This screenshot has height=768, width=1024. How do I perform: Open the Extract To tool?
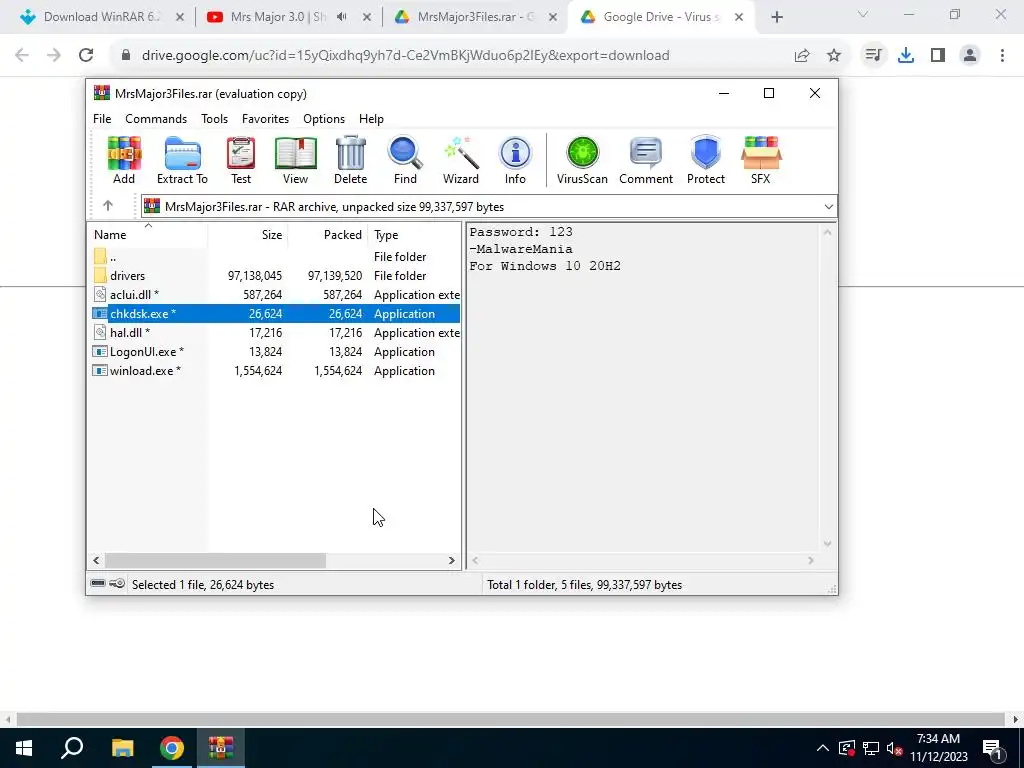pos(182,161)
